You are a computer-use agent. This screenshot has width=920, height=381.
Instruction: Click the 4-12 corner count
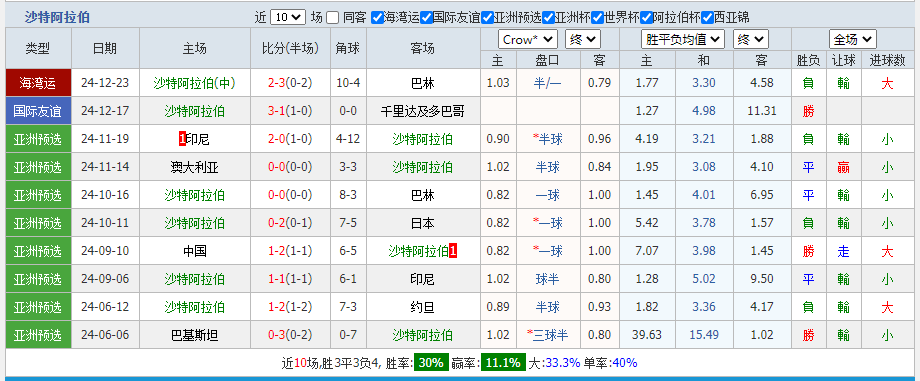(x=348, y=139)
